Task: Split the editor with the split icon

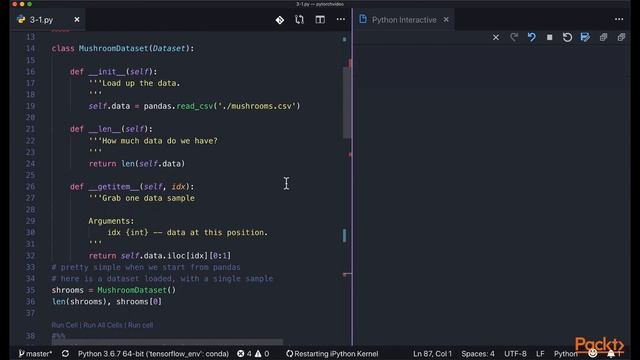Action: [x=320, y=20]
